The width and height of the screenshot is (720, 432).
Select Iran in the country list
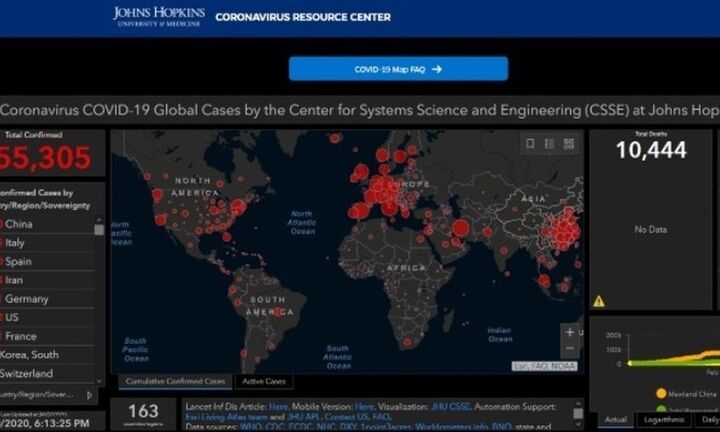47,280
